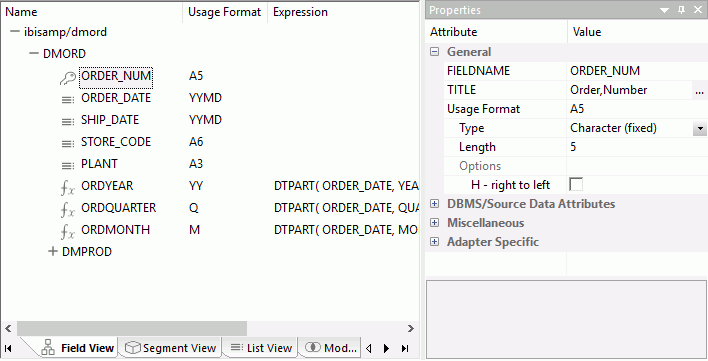The image size is (708, 361).
Task: Click the Length value field showing 5
Action: tap(637, 147)
